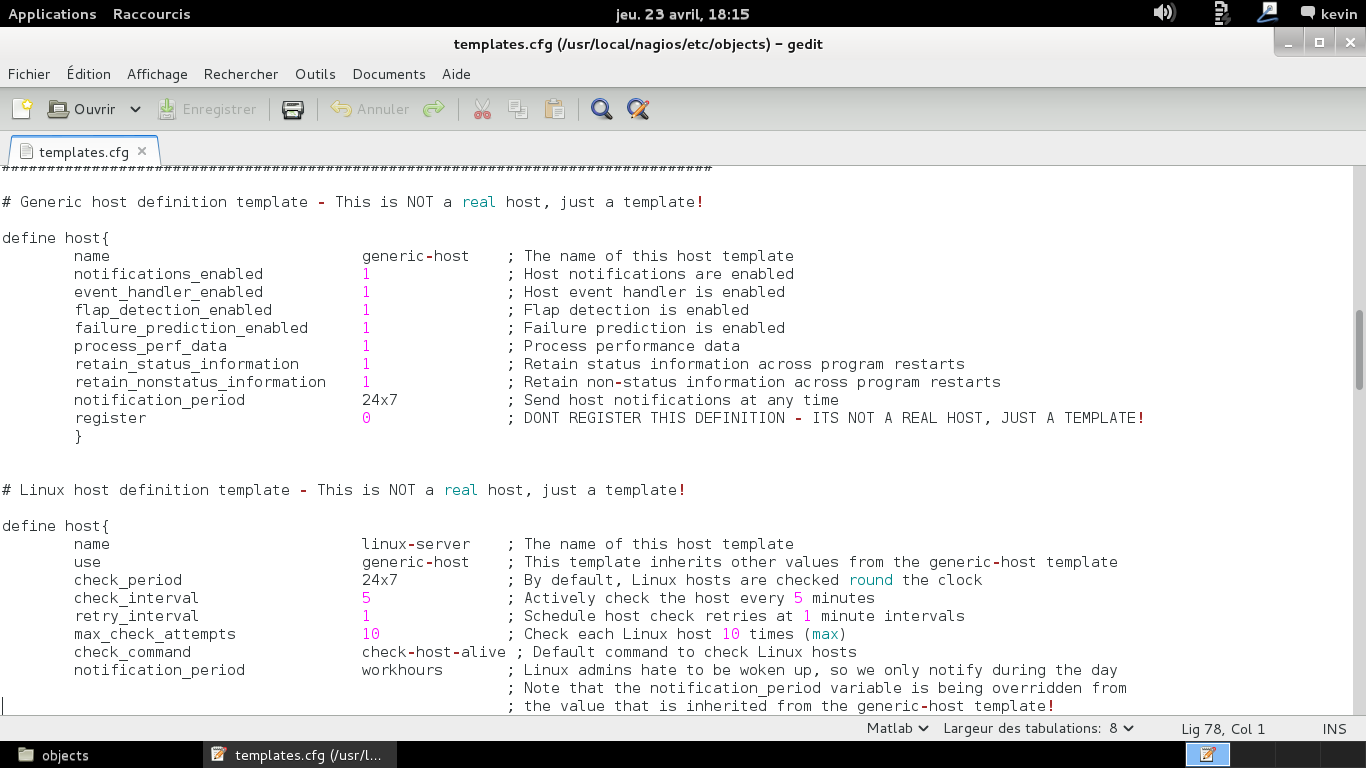Click the check_command directive
The width and height of the screenshot is (1366, 768).
click(132, 652)
